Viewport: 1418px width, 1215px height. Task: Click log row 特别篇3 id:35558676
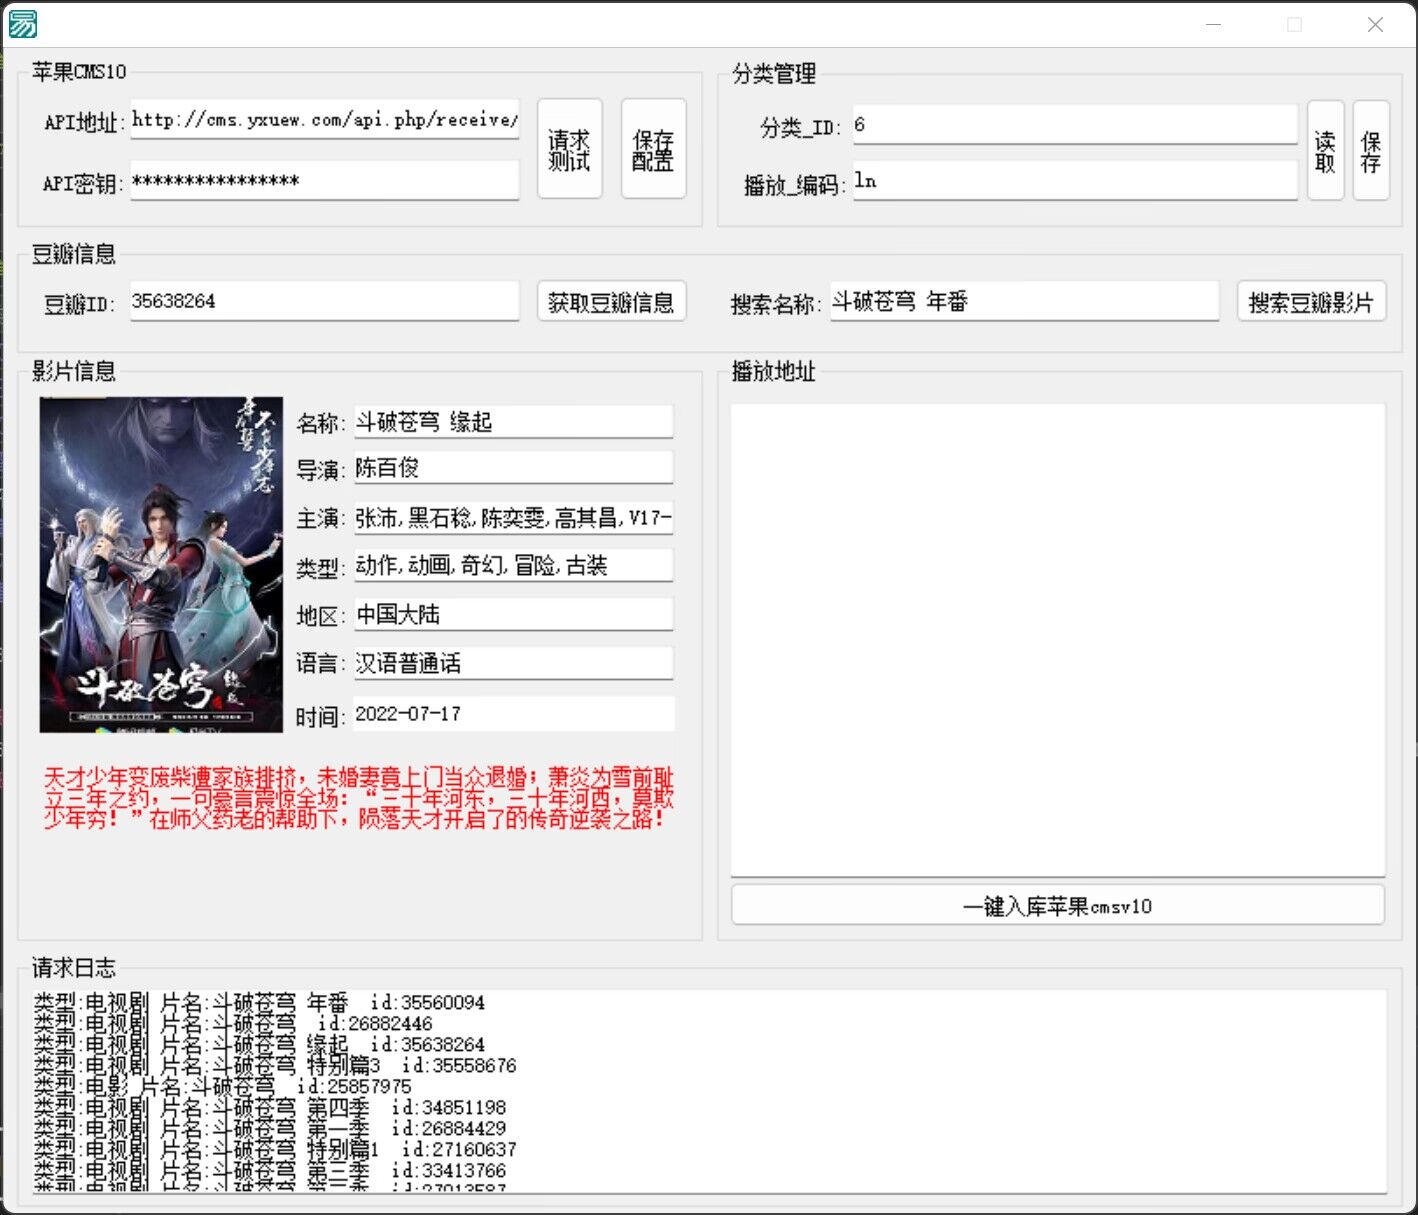[276, 1065]
